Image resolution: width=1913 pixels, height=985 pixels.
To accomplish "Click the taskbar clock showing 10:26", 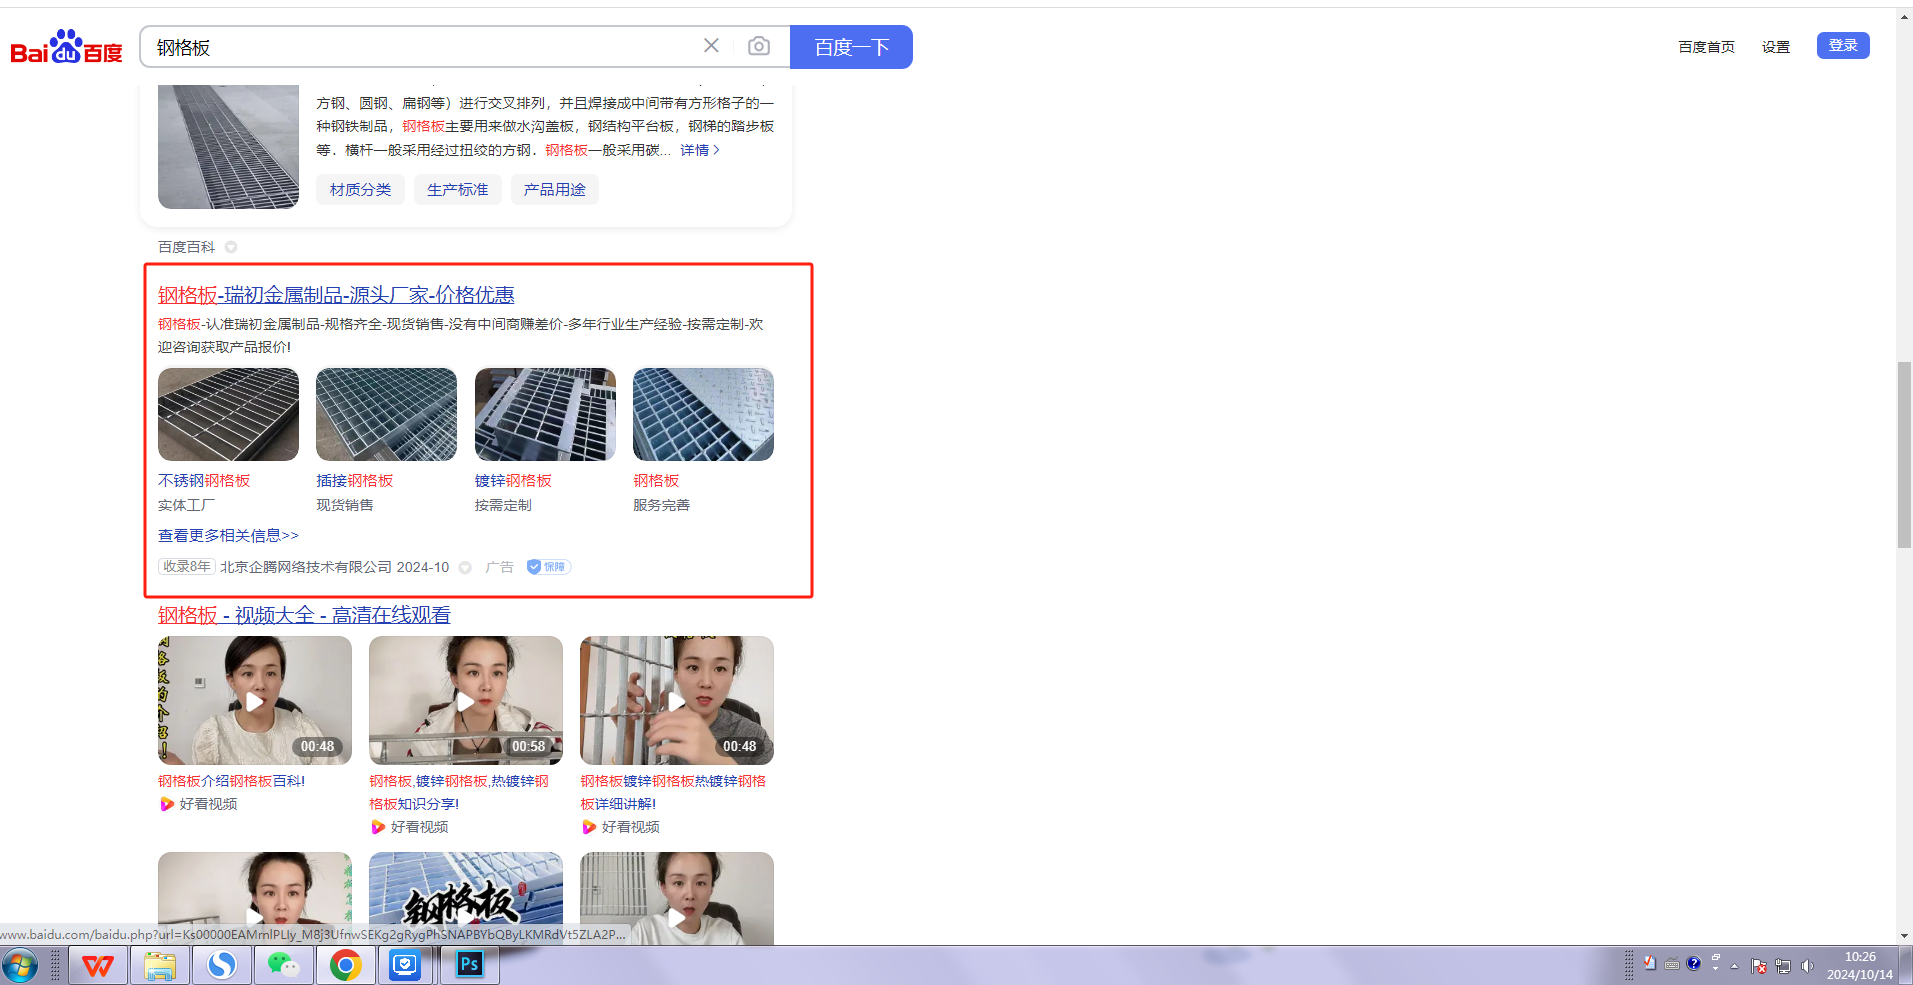I will coord(1860,966).
